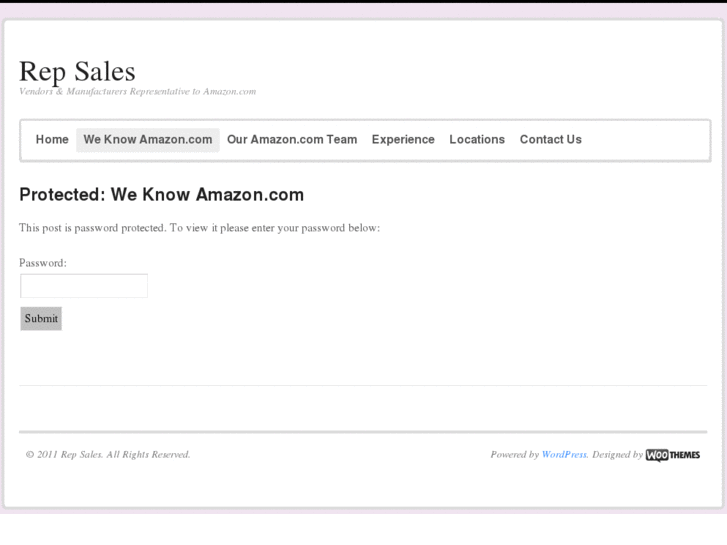Click the site tagline under Rep Sales
The width and height of the screenshot is (727, 545).
tap(137, 92)
